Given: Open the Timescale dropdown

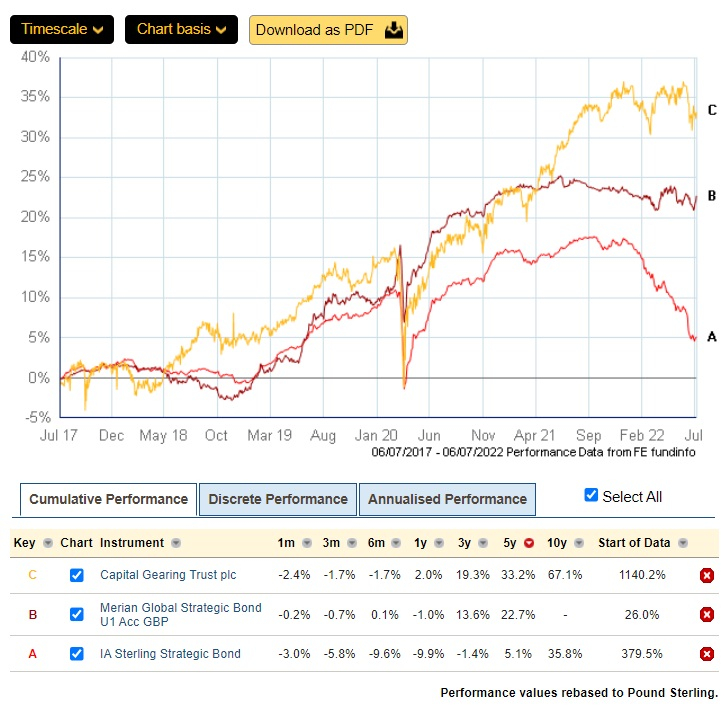Looking at the screenshot, I should pos(62,30).
